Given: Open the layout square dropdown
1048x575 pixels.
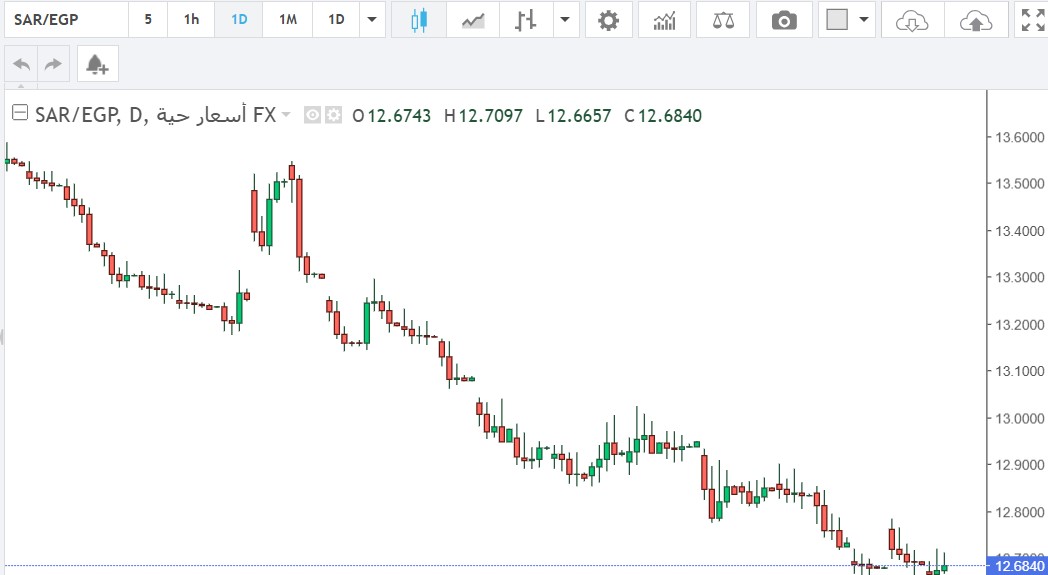Looking at the screenshot, I should tap(847, 20).
